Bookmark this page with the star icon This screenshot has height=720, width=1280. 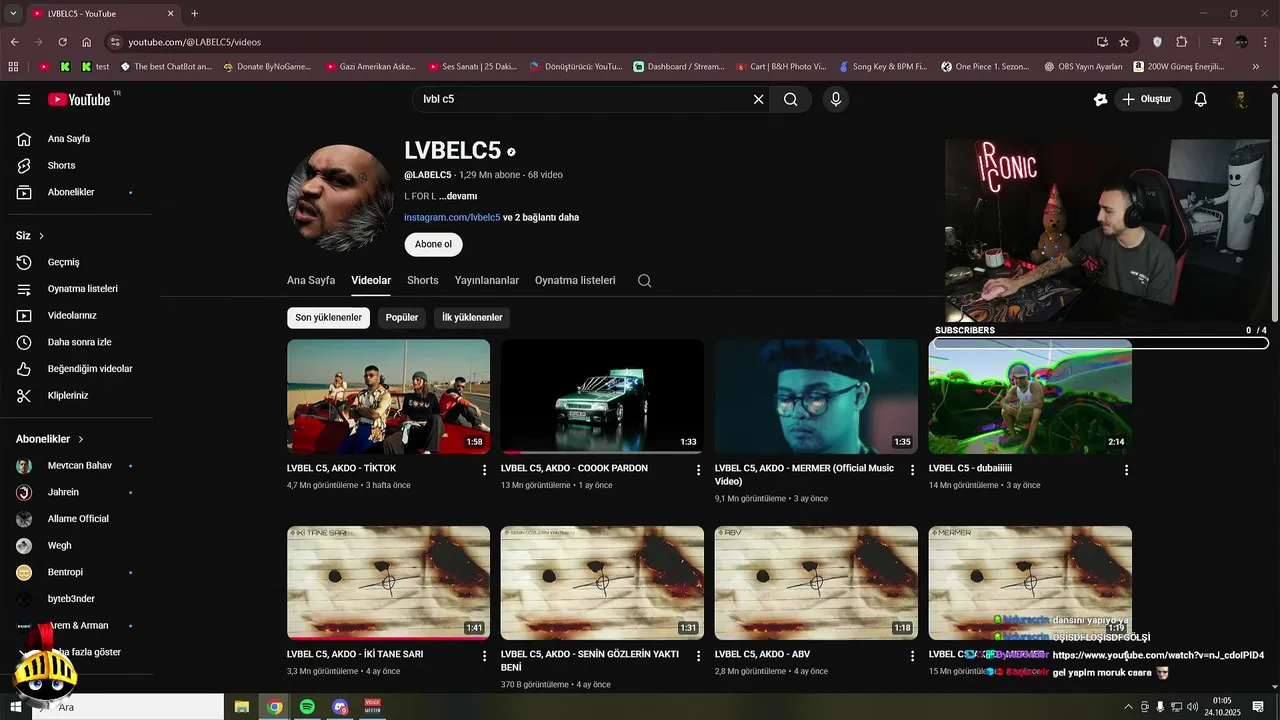point(1124,42)
